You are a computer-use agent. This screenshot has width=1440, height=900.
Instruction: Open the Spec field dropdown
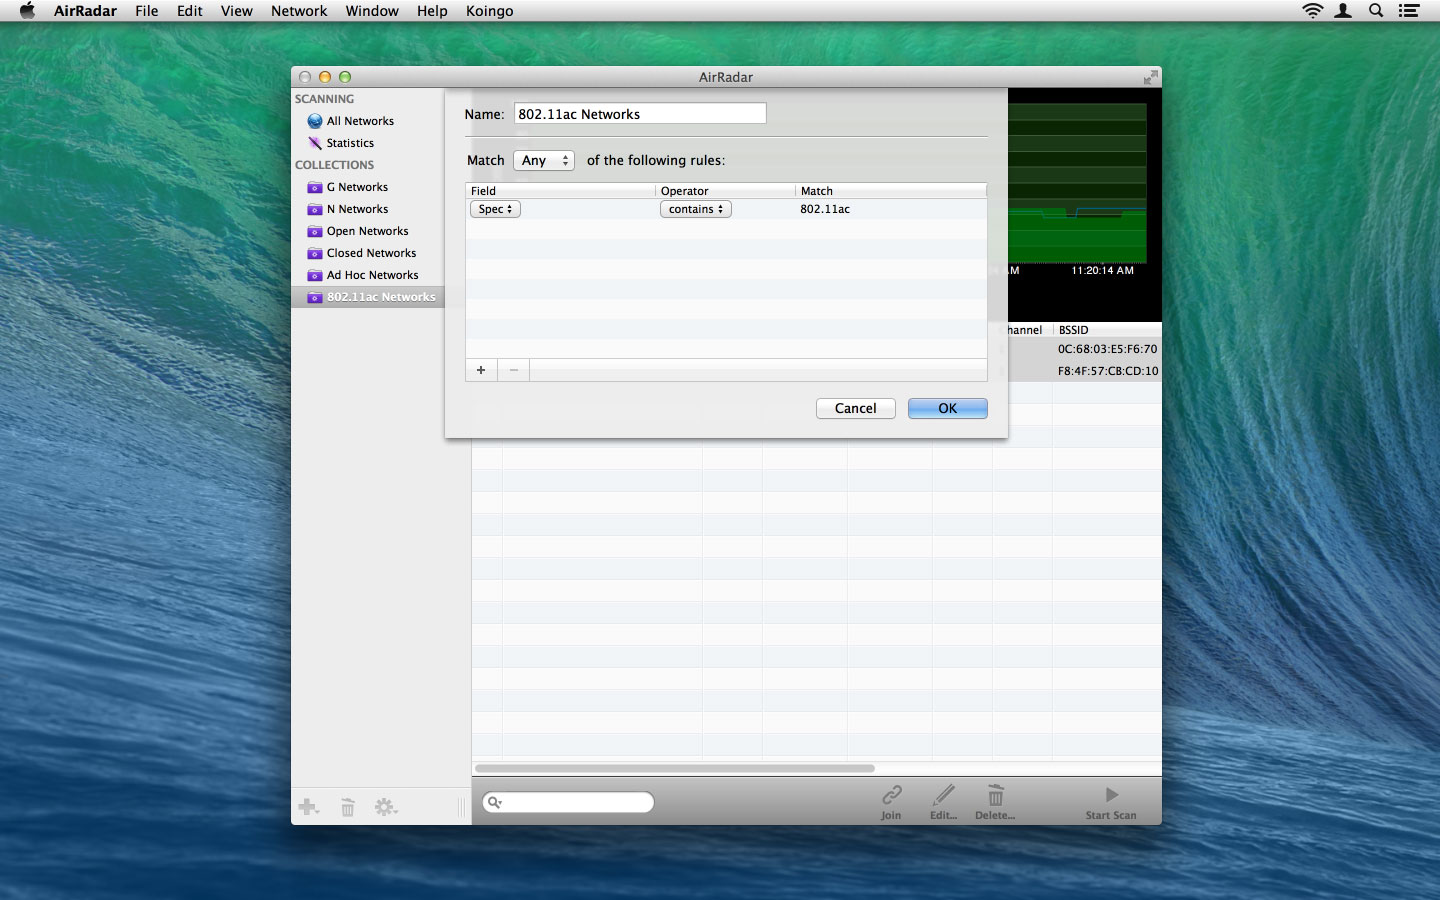495,209
